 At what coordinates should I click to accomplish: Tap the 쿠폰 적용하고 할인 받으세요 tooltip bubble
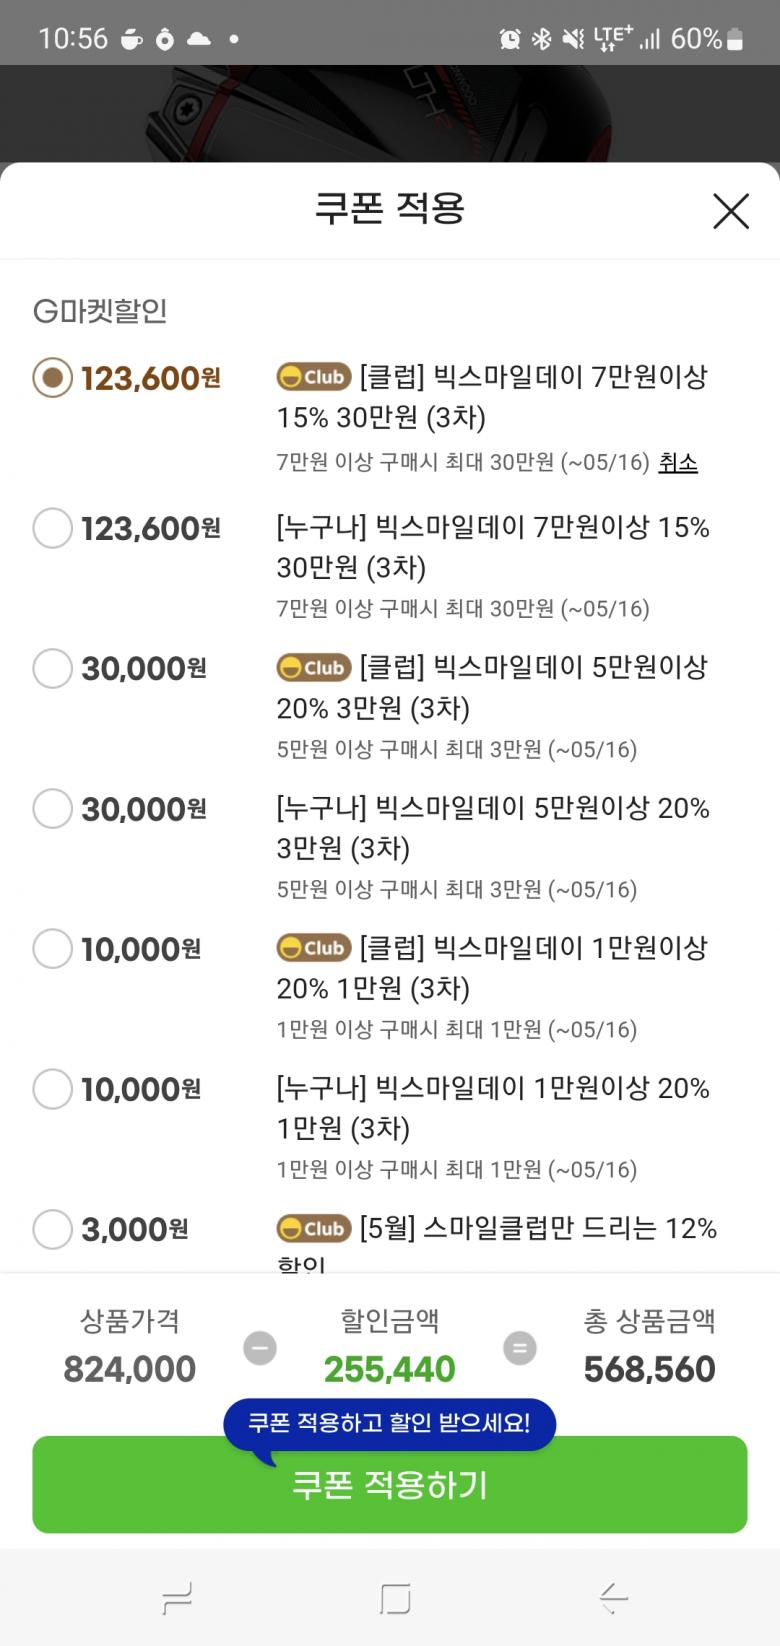click(x=389, y=1423)
